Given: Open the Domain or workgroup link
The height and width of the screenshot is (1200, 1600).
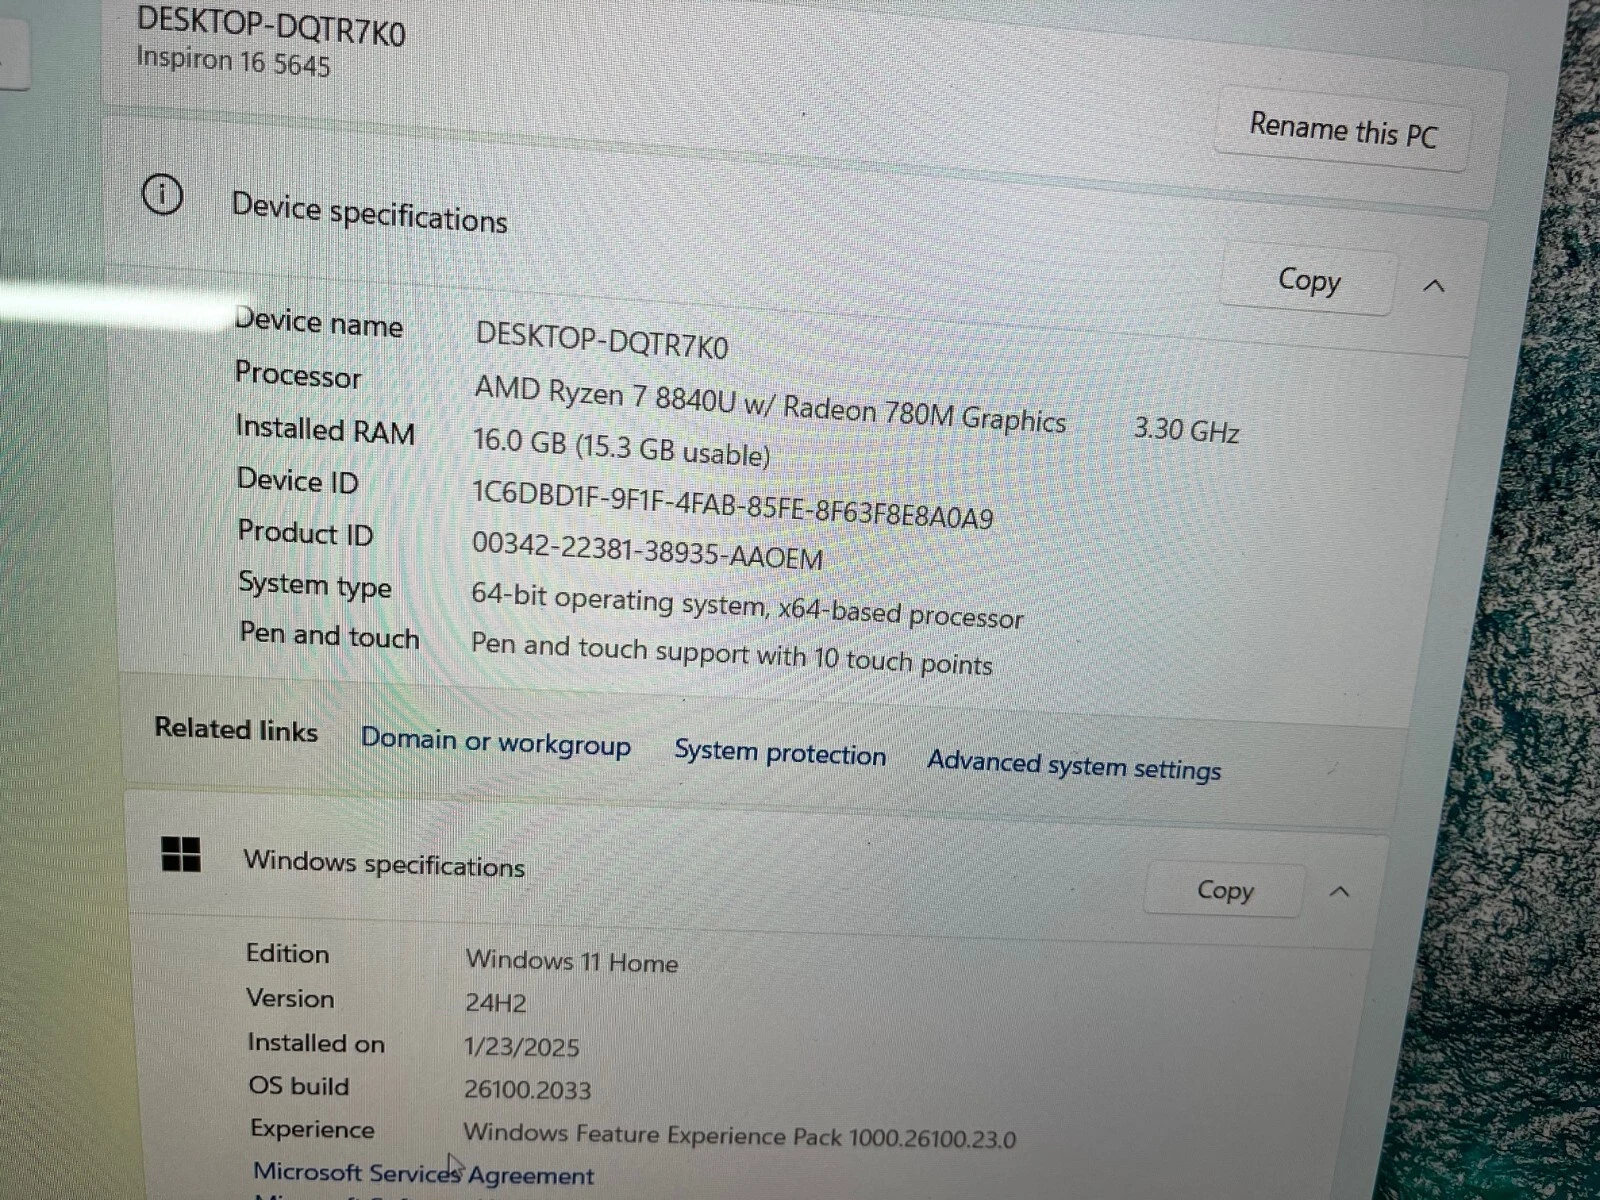Looking at the screenshot, I should pos(495,742).
